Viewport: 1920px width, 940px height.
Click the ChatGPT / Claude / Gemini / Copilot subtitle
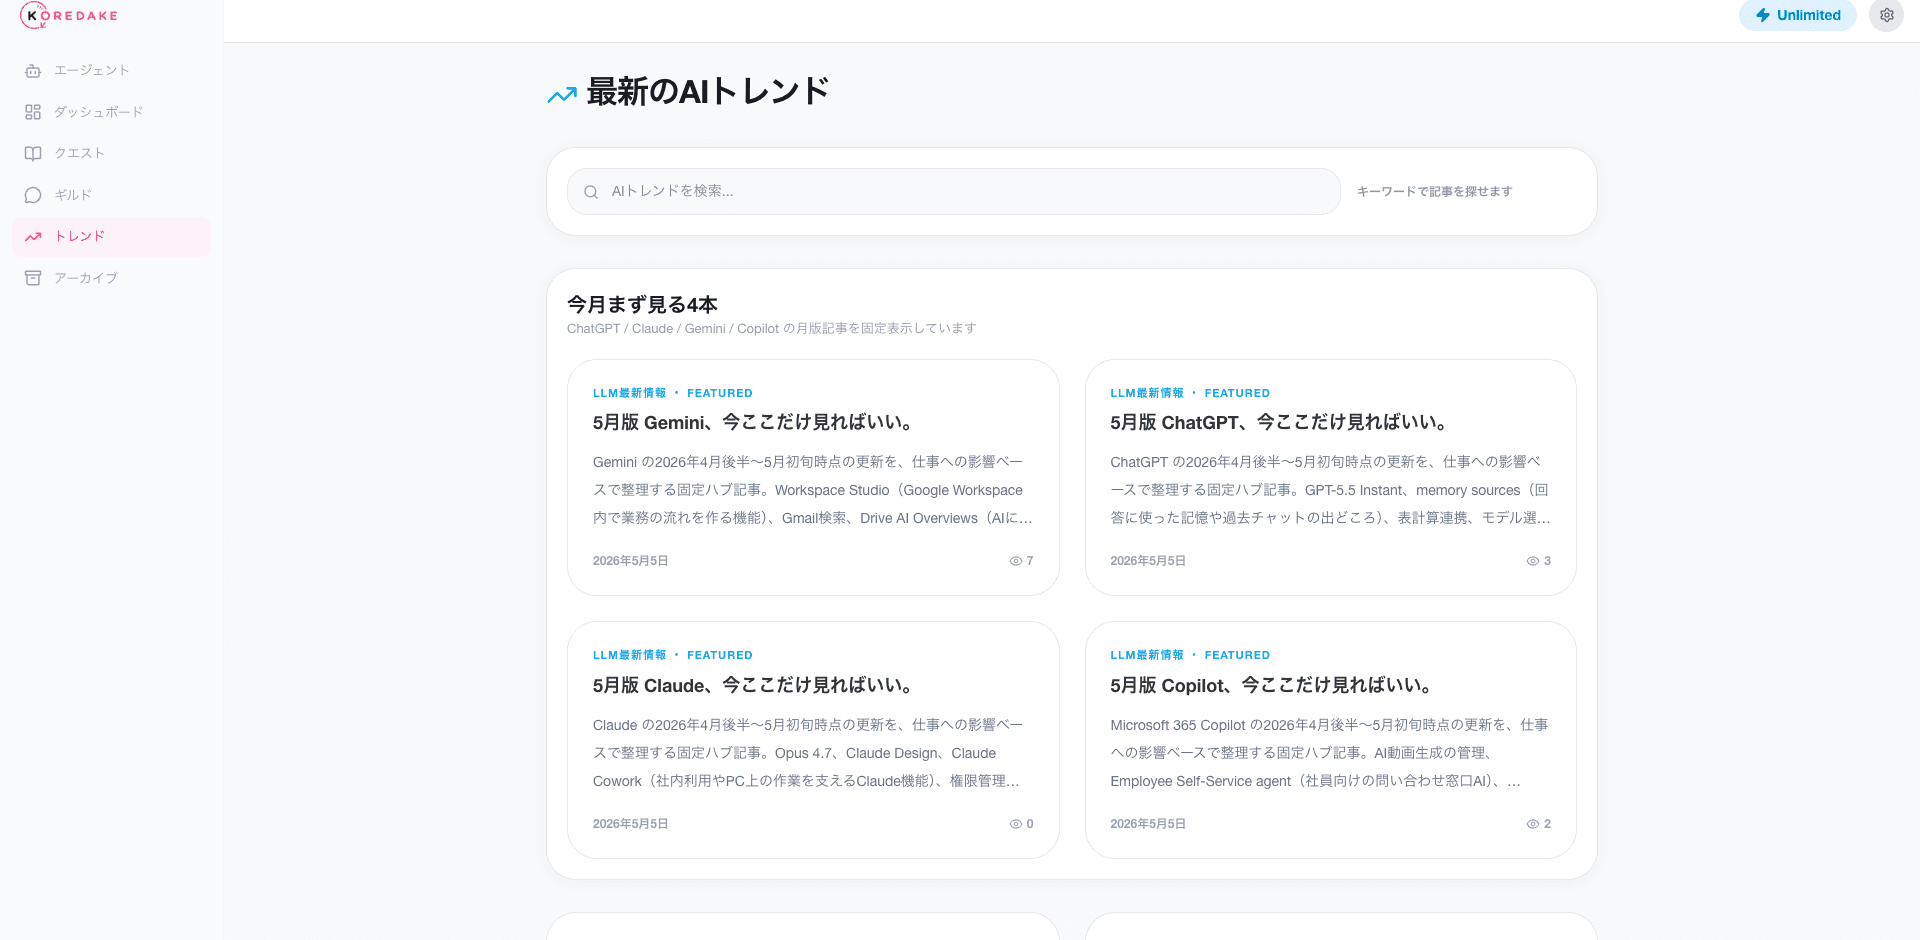pos(771,328)
